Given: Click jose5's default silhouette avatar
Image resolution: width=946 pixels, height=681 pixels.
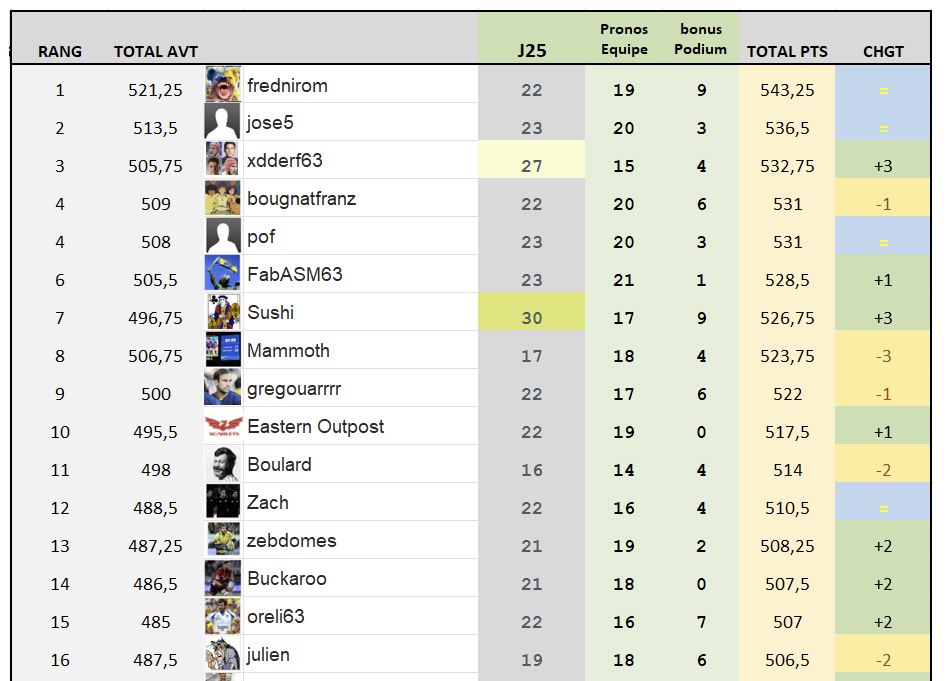Looking at the screenshot, I should coord(222,122).
